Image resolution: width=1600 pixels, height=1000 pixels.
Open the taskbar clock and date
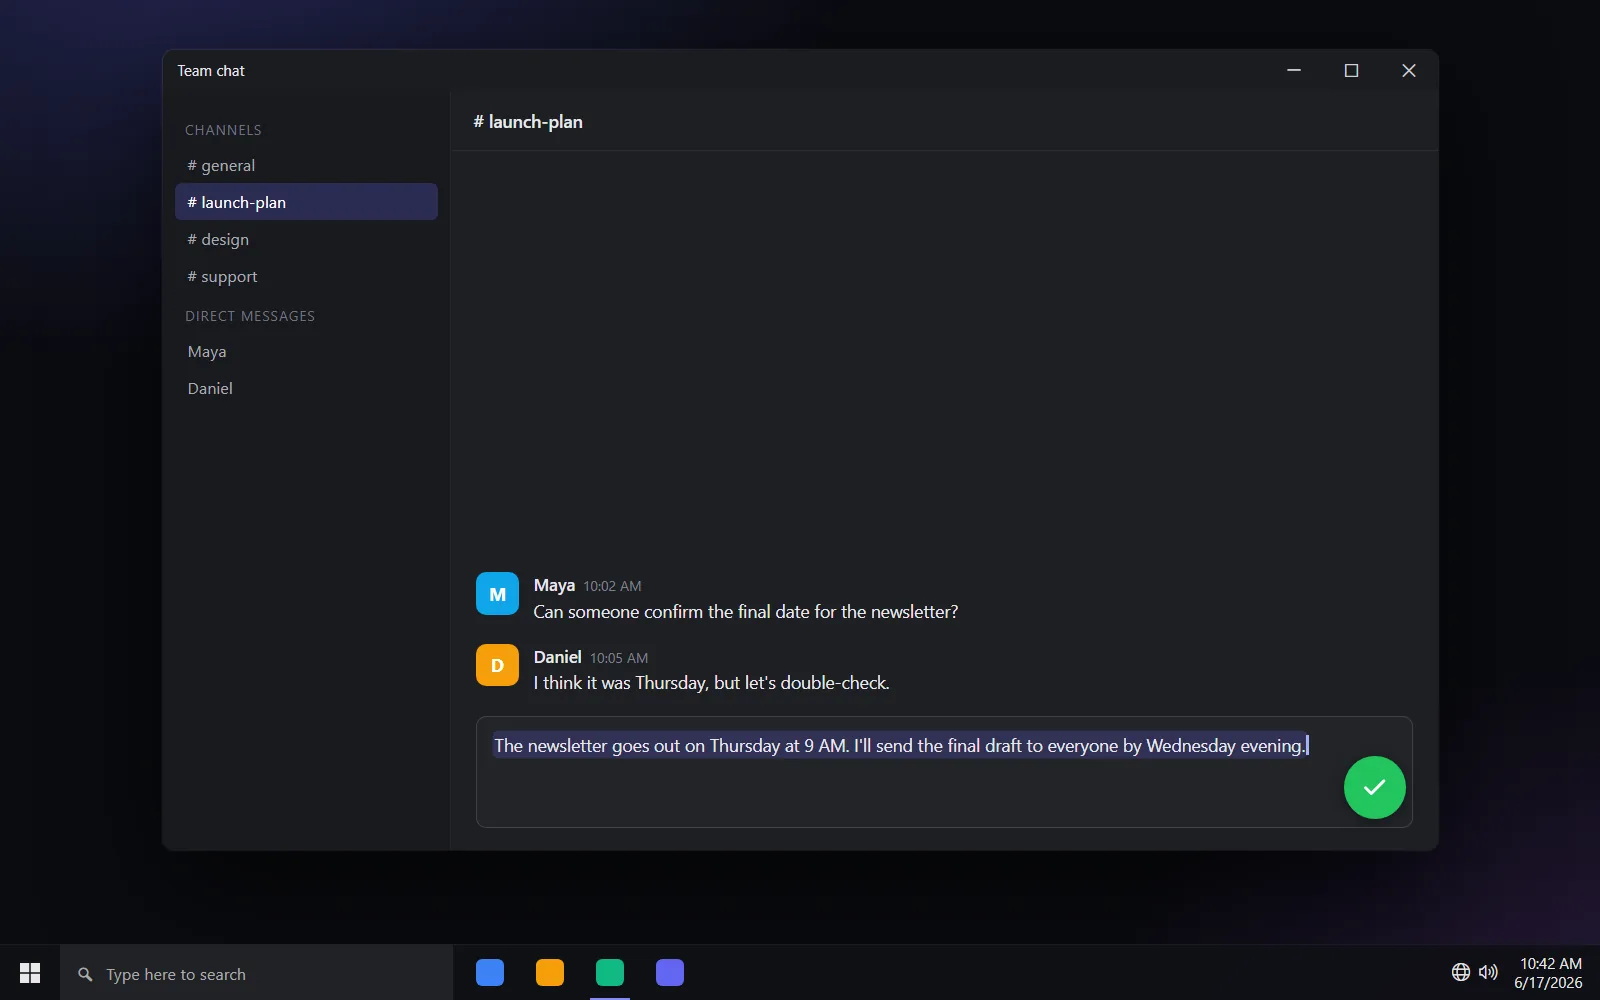pos(1549,973)
